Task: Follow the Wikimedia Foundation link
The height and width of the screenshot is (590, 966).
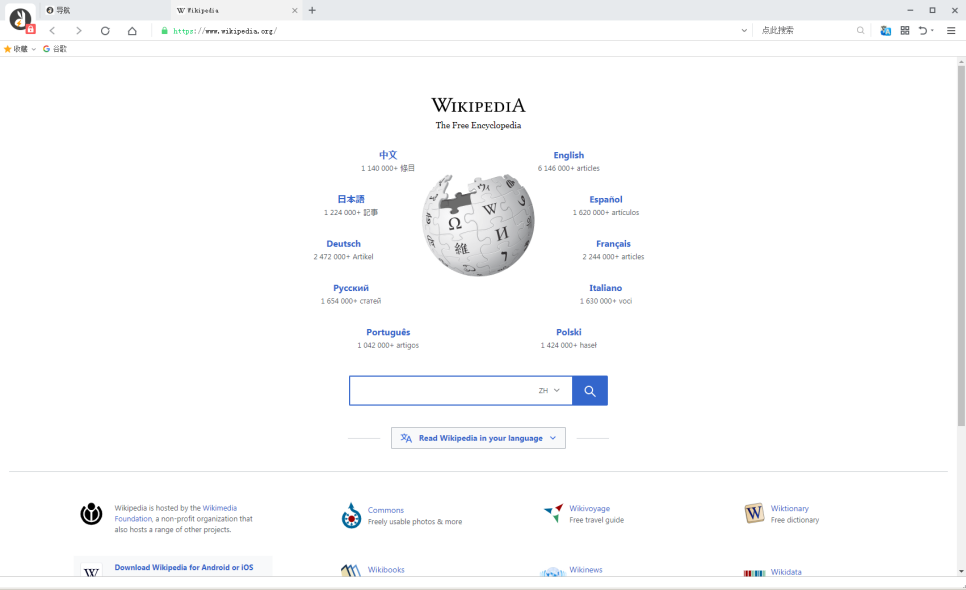Action: (x=176, y=514)
